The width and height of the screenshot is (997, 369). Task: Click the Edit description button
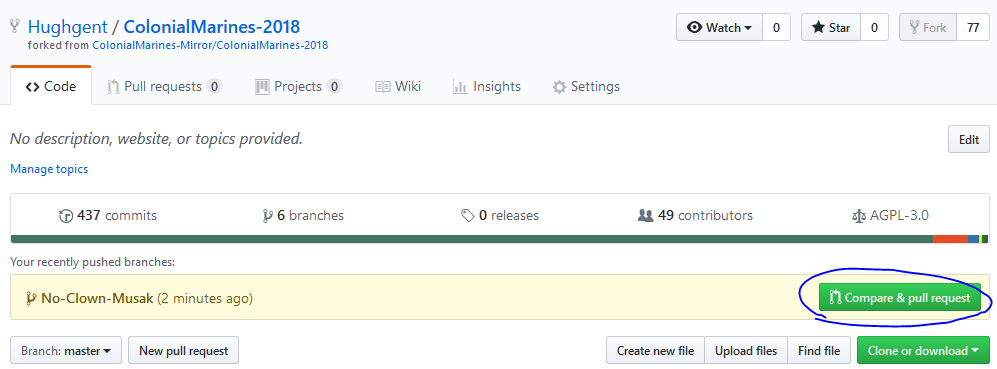pos(968,140)
